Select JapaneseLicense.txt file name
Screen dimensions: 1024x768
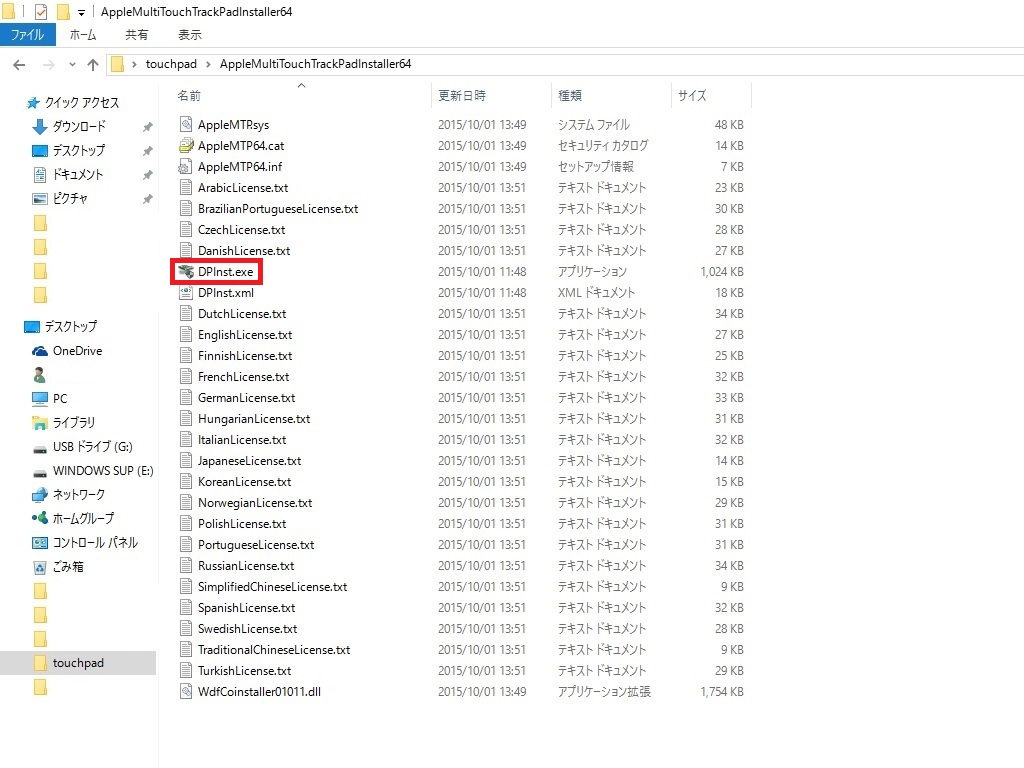(x=249, y=461)
